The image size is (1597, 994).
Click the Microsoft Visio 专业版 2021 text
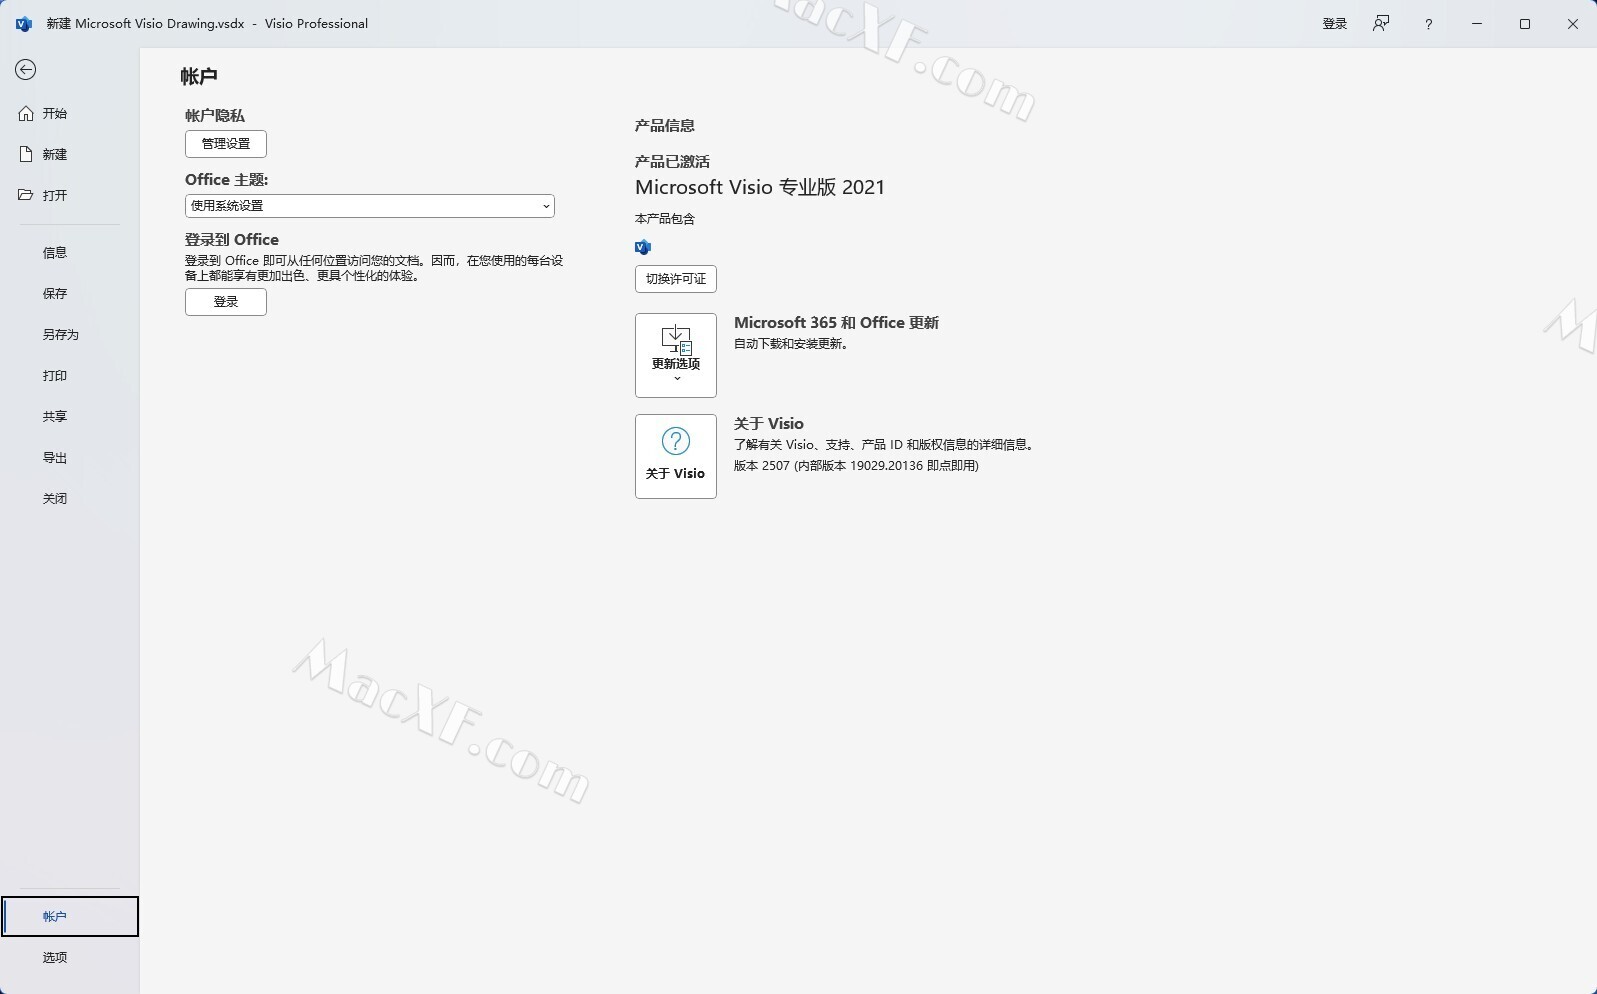click(x=760, y=188)
